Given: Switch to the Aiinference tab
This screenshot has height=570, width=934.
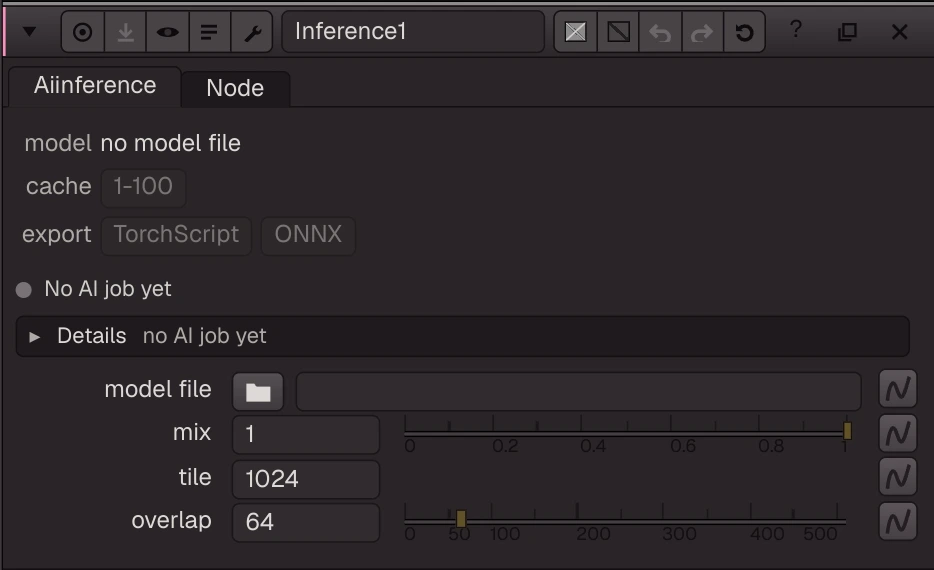Looking at the screenshot, I should (x=95, y=86).
